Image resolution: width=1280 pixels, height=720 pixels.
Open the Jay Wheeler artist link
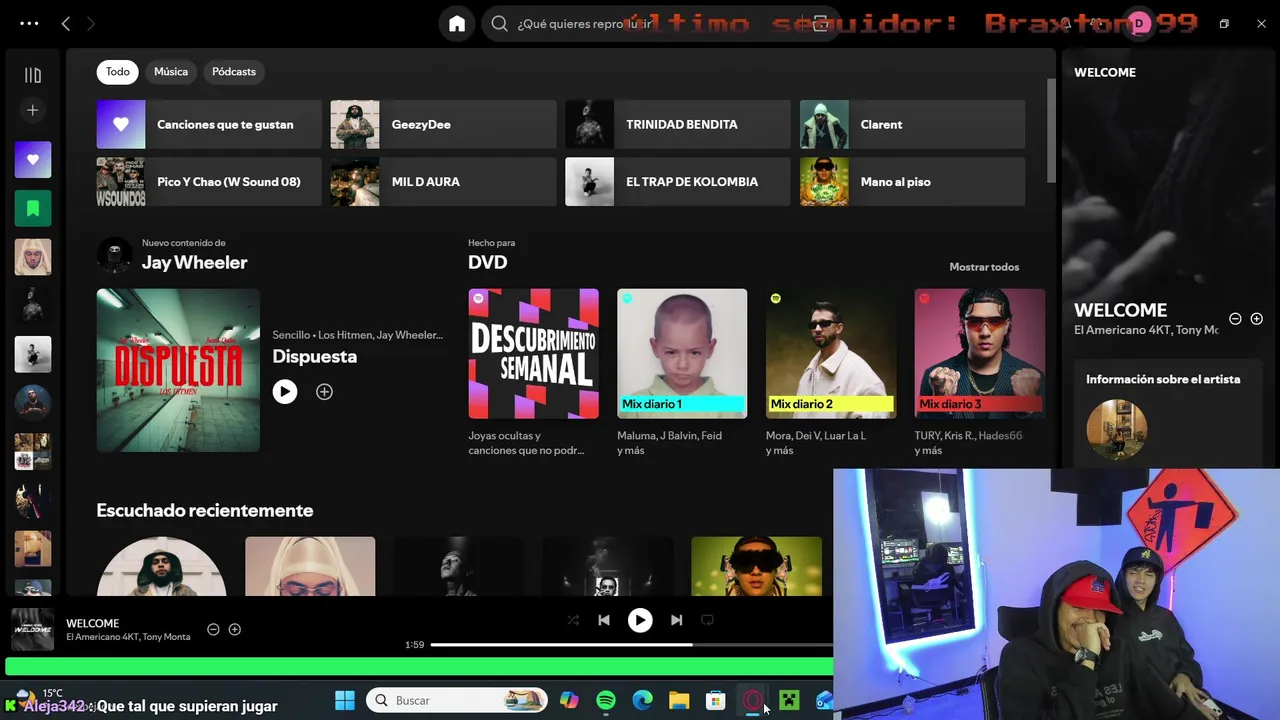pos(194,263)
